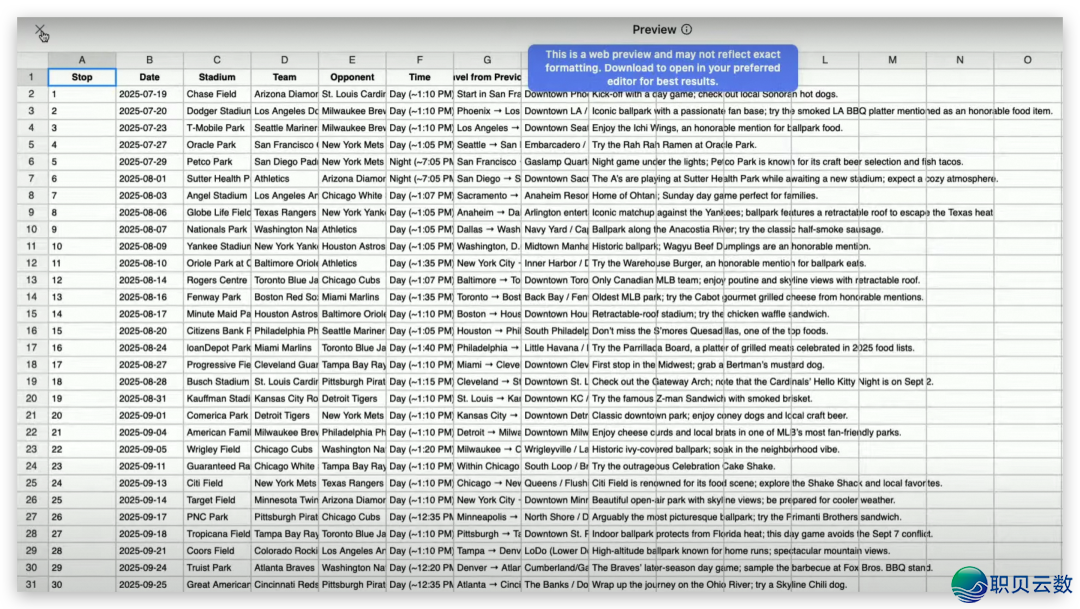Click the 'Coors Field' cell
Screen dimensions: 1080x609
[217, 550]
